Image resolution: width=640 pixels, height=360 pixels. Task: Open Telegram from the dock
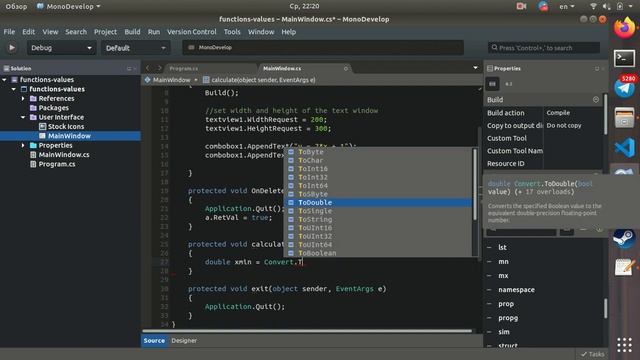pos(624,87)
